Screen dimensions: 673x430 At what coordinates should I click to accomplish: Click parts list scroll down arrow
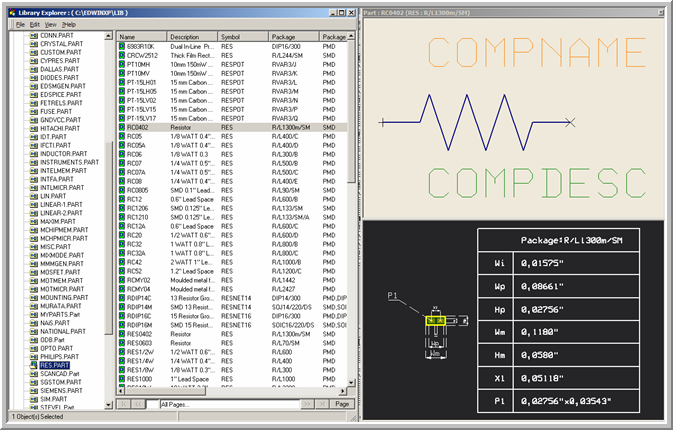[x=351, y=382]
